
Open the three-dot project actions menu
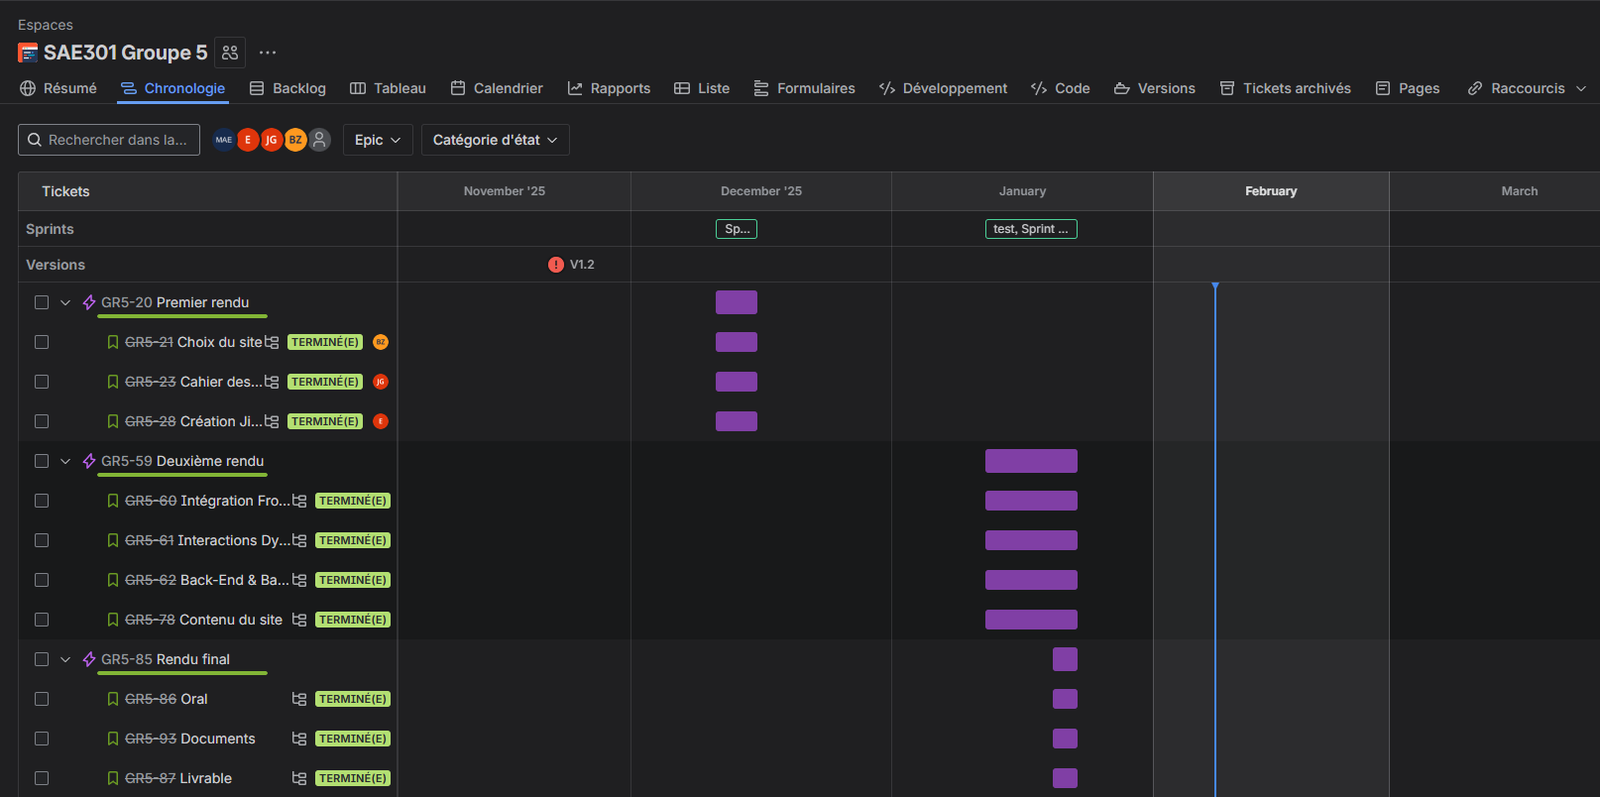tap(267, 52)
